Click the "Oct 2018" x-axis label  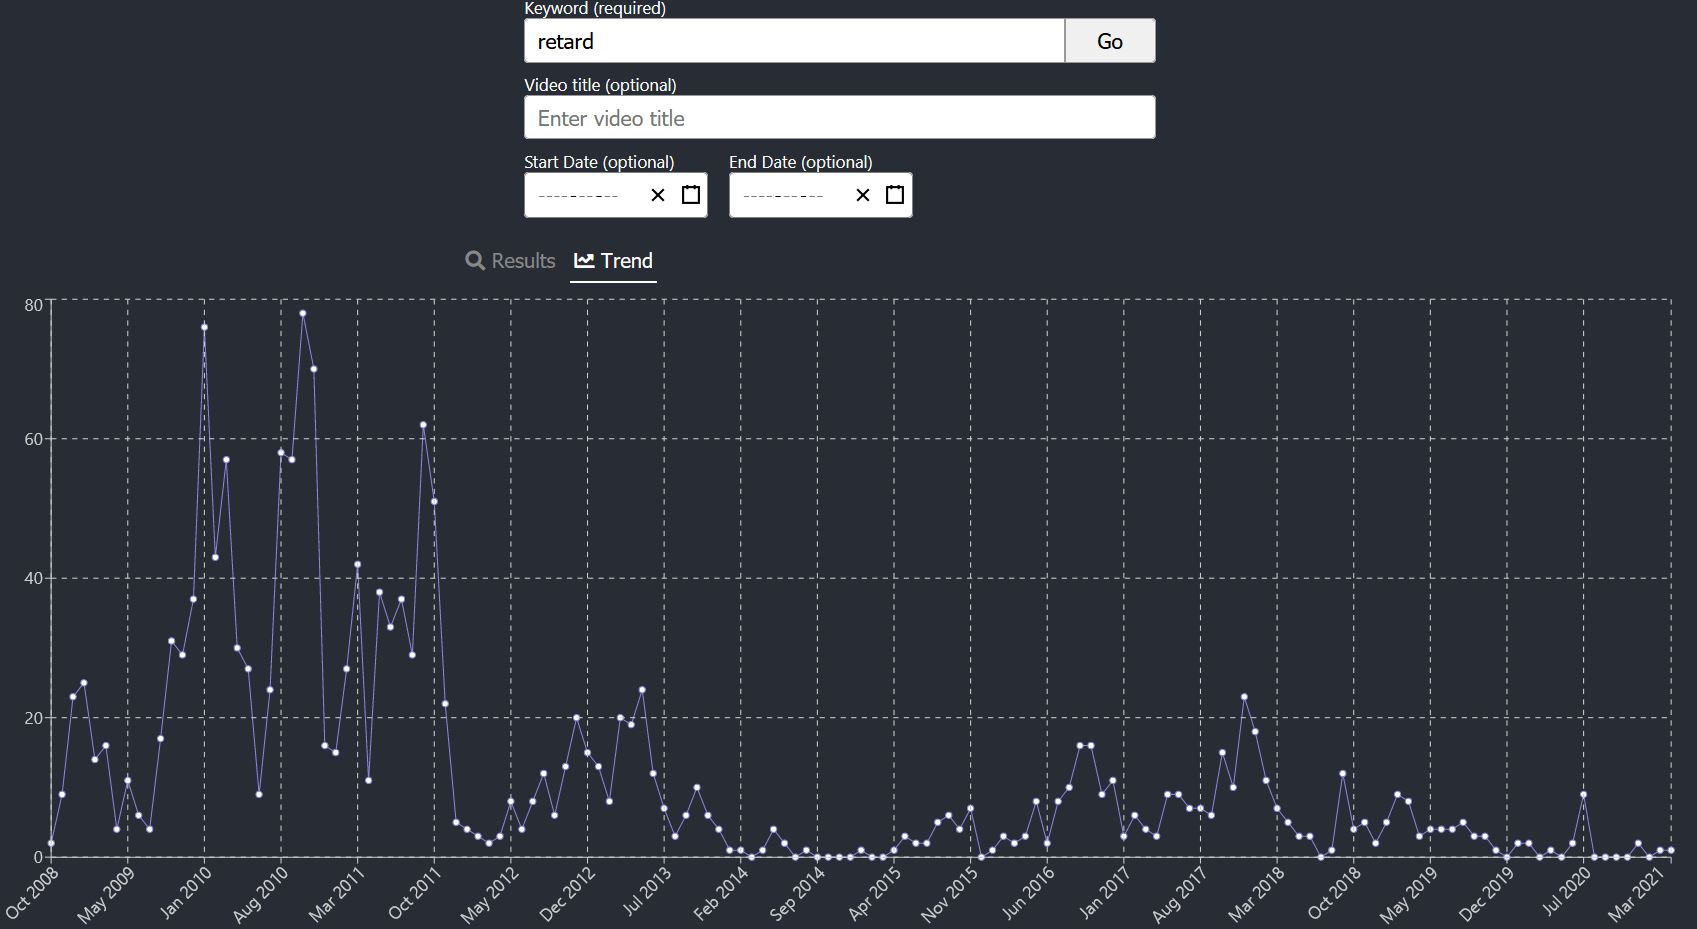pyautogui.click(x=1336, y=892)
